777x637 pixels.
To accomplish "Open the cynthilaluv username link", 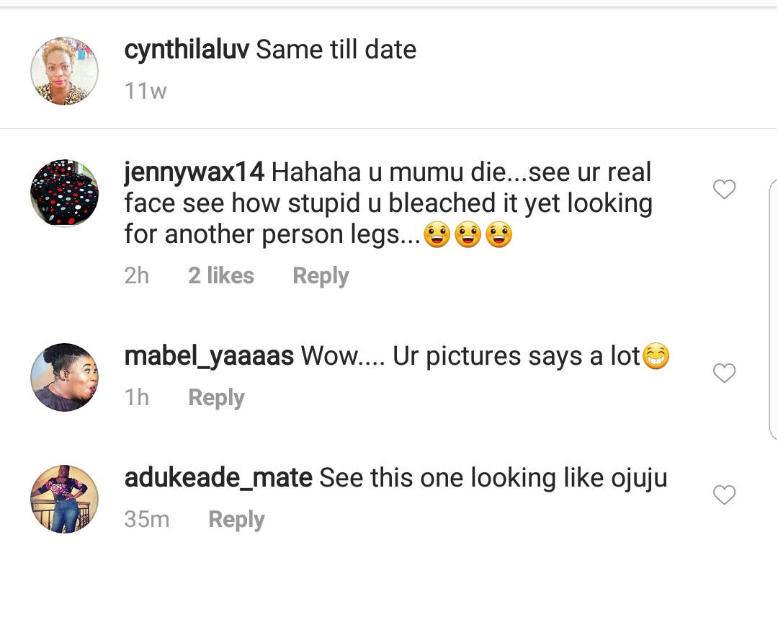I will (x=186, y=50).
